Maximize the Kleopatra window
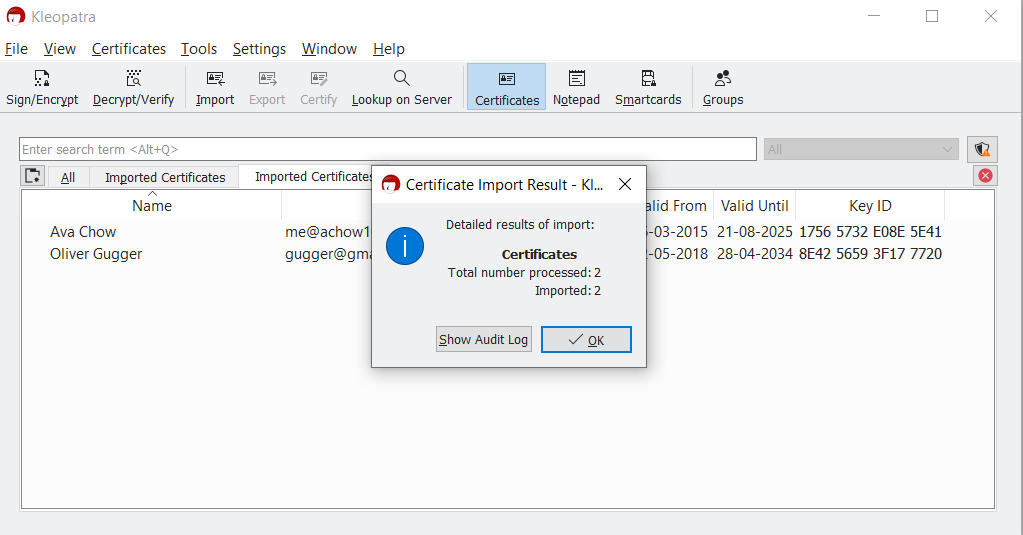 [932, 16]
